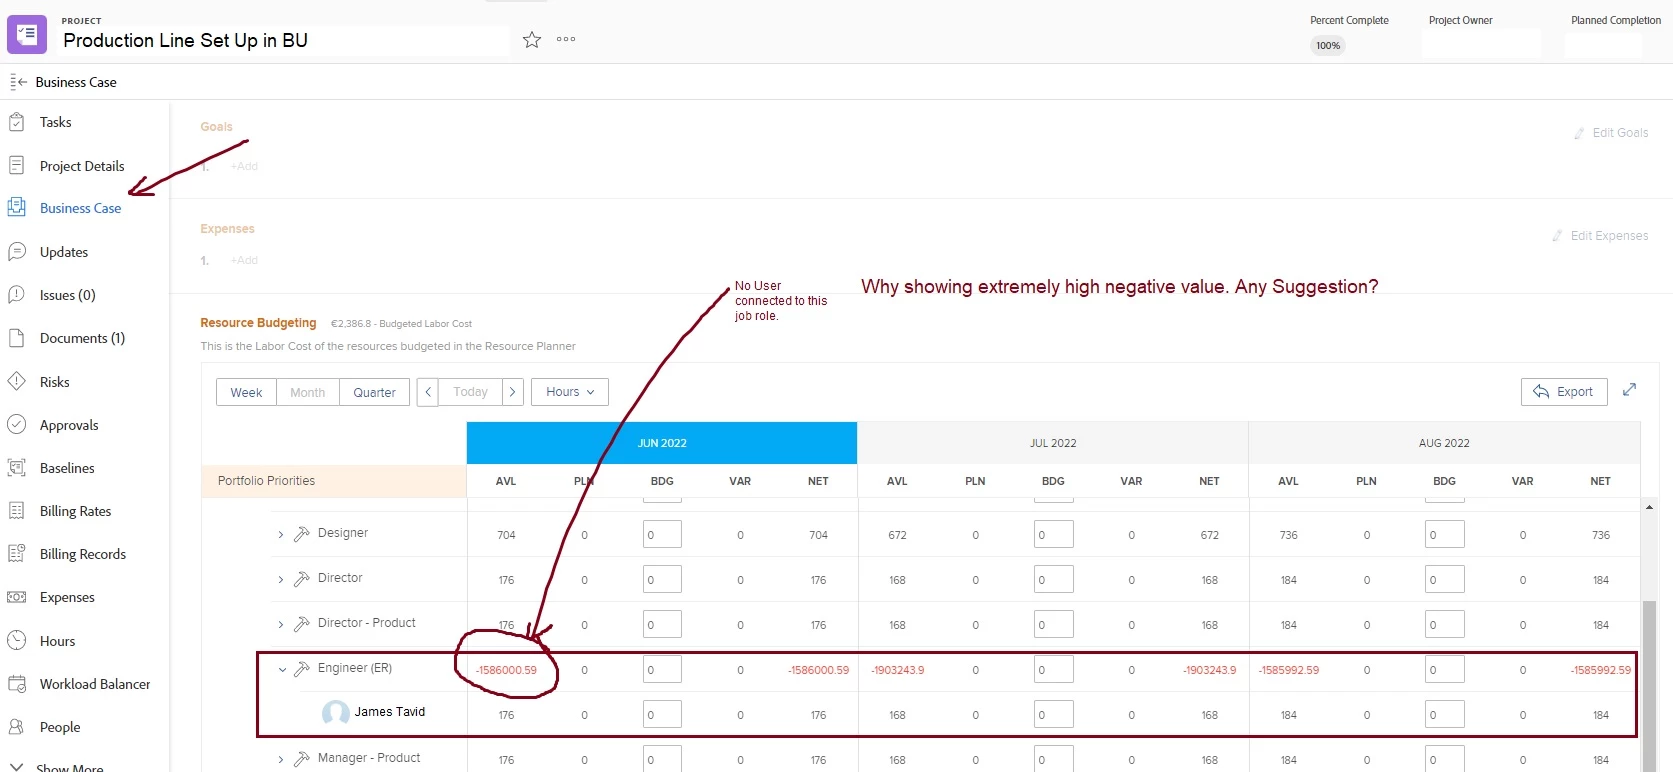Click the Hours clock icon
Image resolution: width=1673 pixels, height=772 pixels.
click(16, 640)
